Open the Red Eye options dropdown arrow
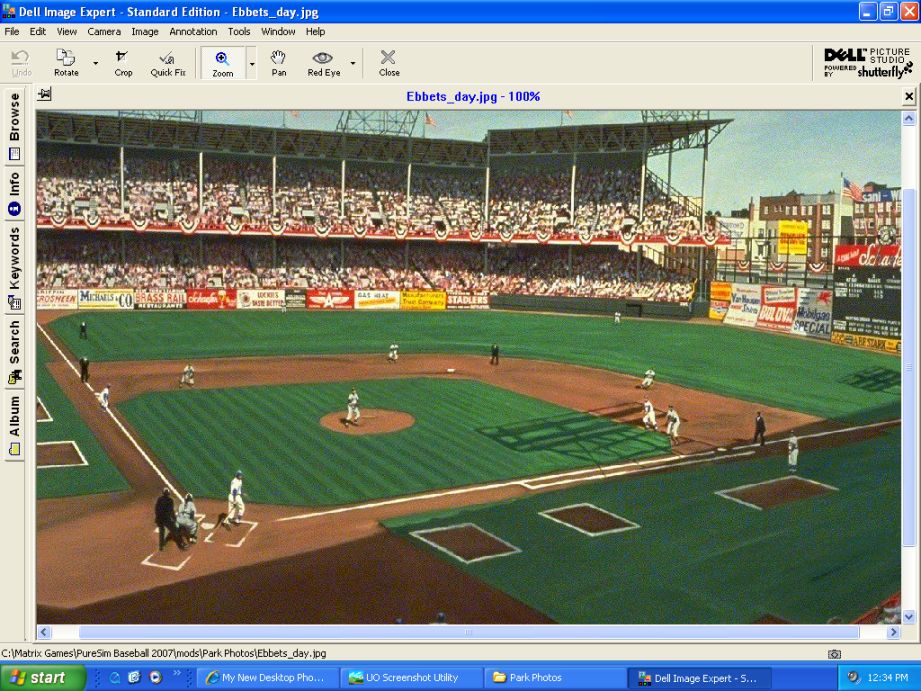The image size is (921, 691). pyautogui.click(x=352, y=63)
